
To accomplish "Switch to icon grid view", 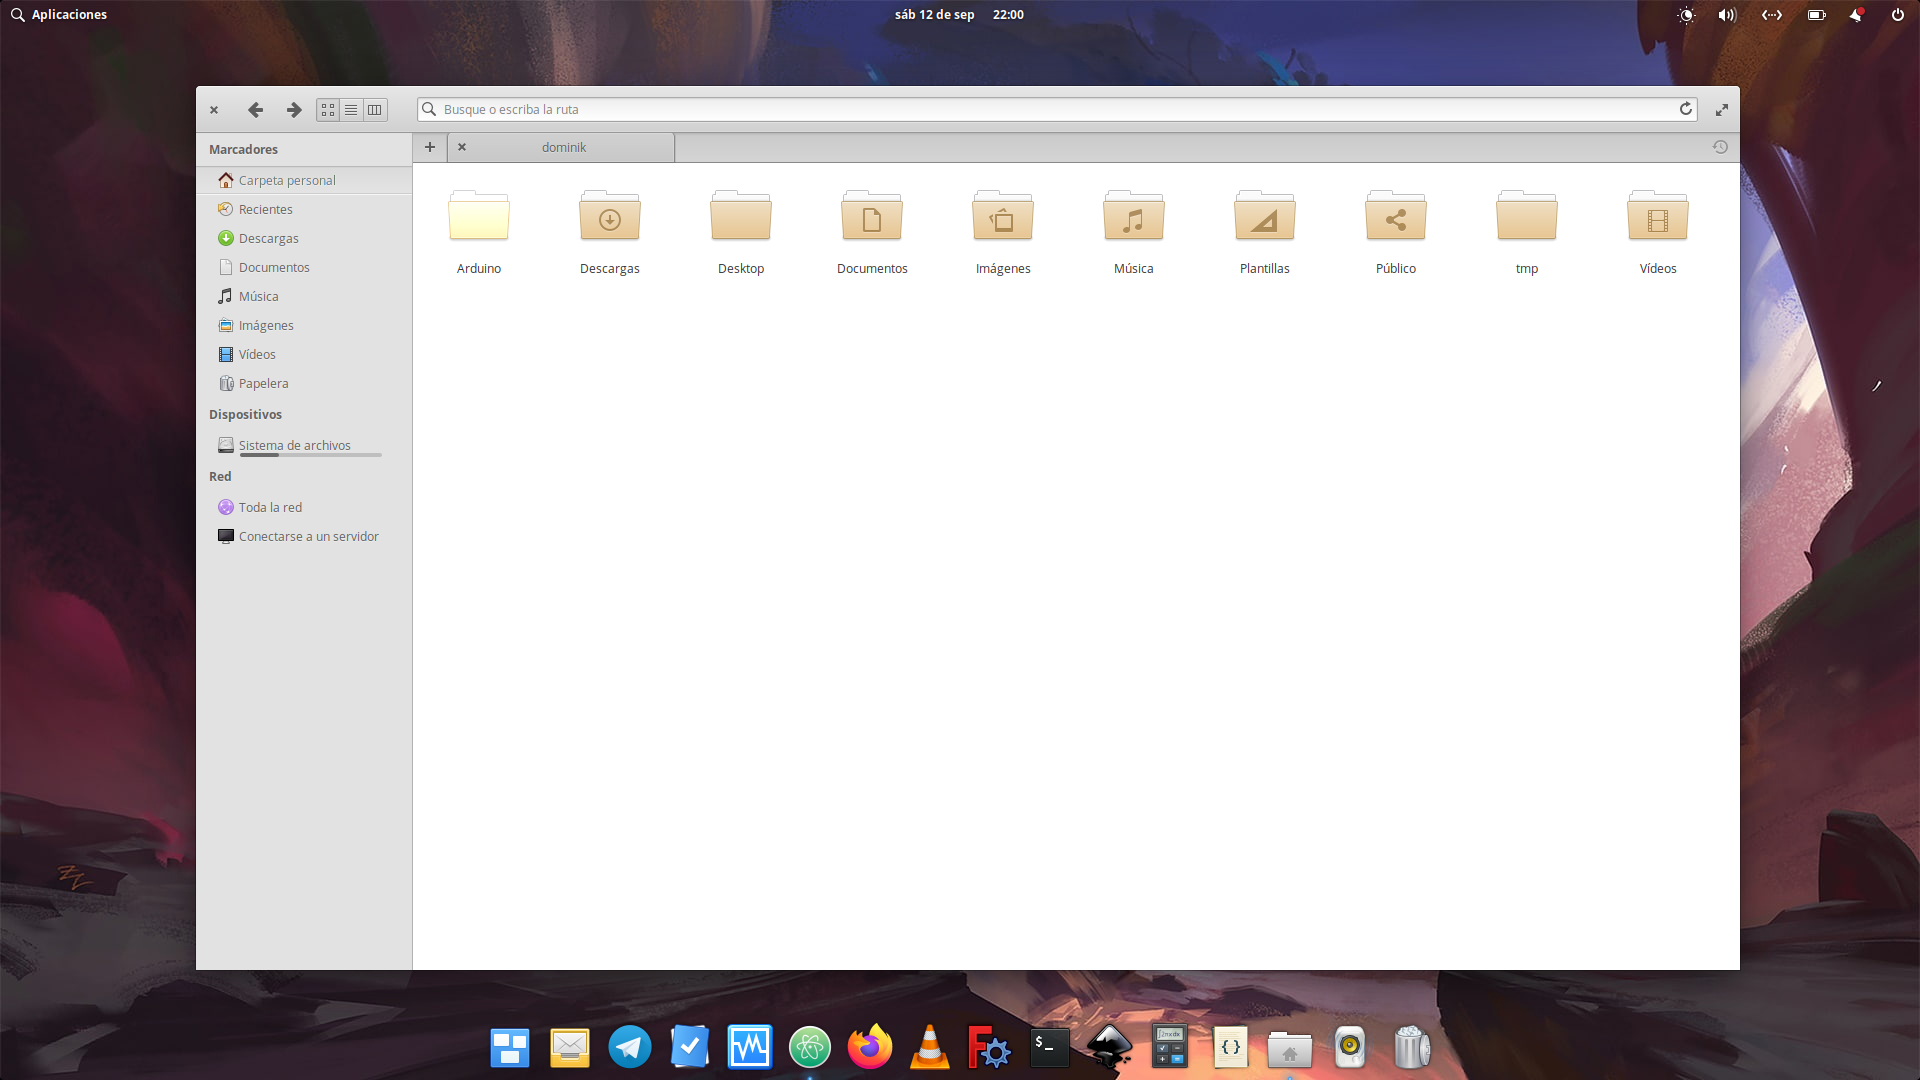I will (328, 110).
